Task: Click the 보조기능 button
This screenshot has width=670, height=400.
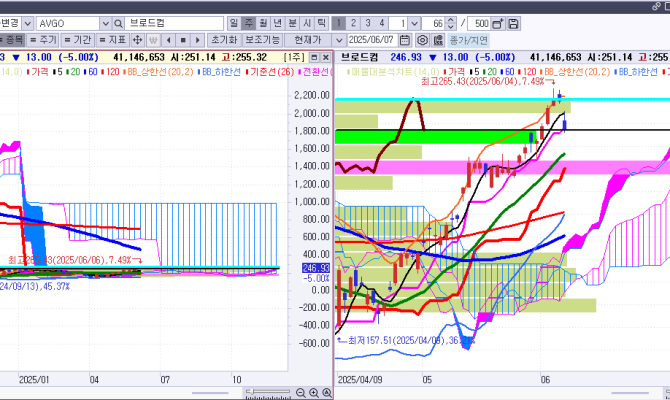Action: click(263, 39)
